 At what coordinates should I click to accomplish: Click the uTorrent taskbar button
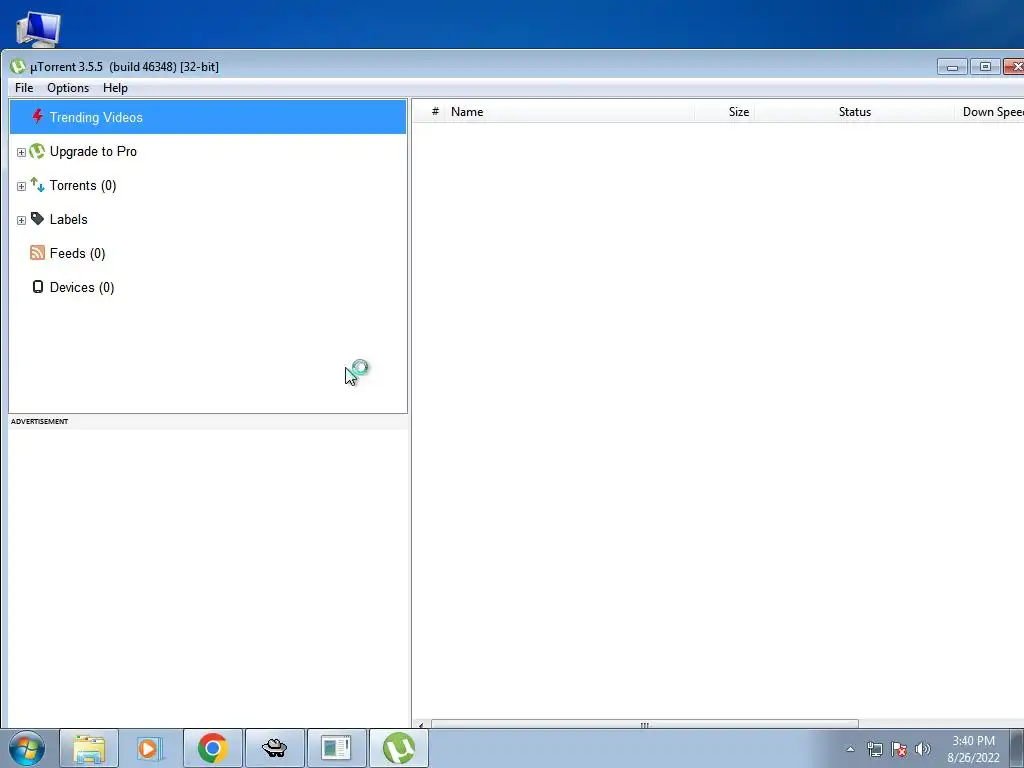398,748
